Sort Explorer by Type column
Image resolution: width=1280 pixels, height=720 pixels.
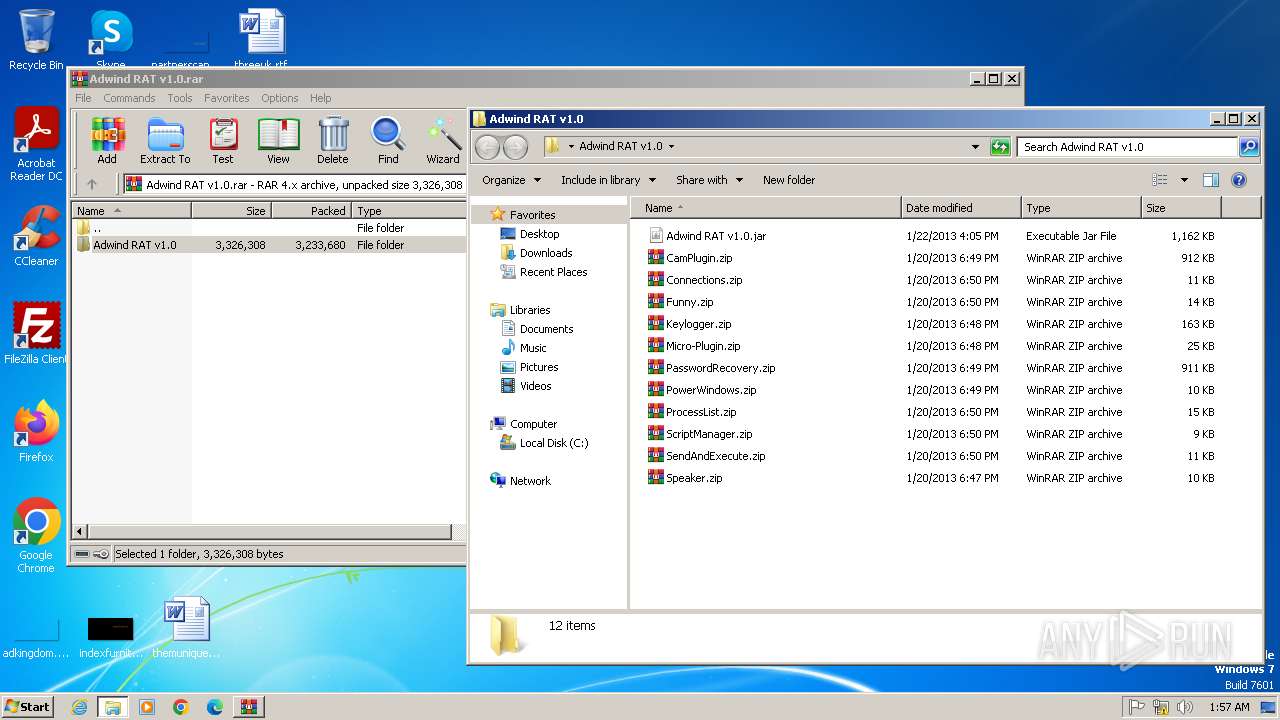pos(1081,208)
